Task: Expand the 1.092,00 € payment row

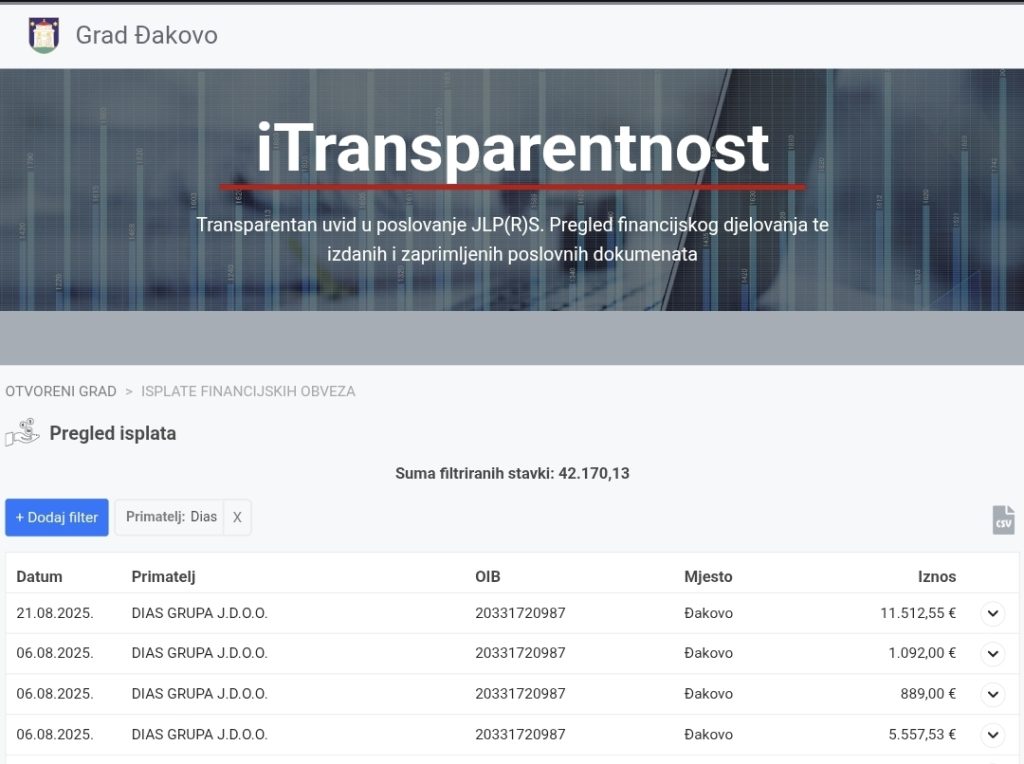Action: click(993, 654)
